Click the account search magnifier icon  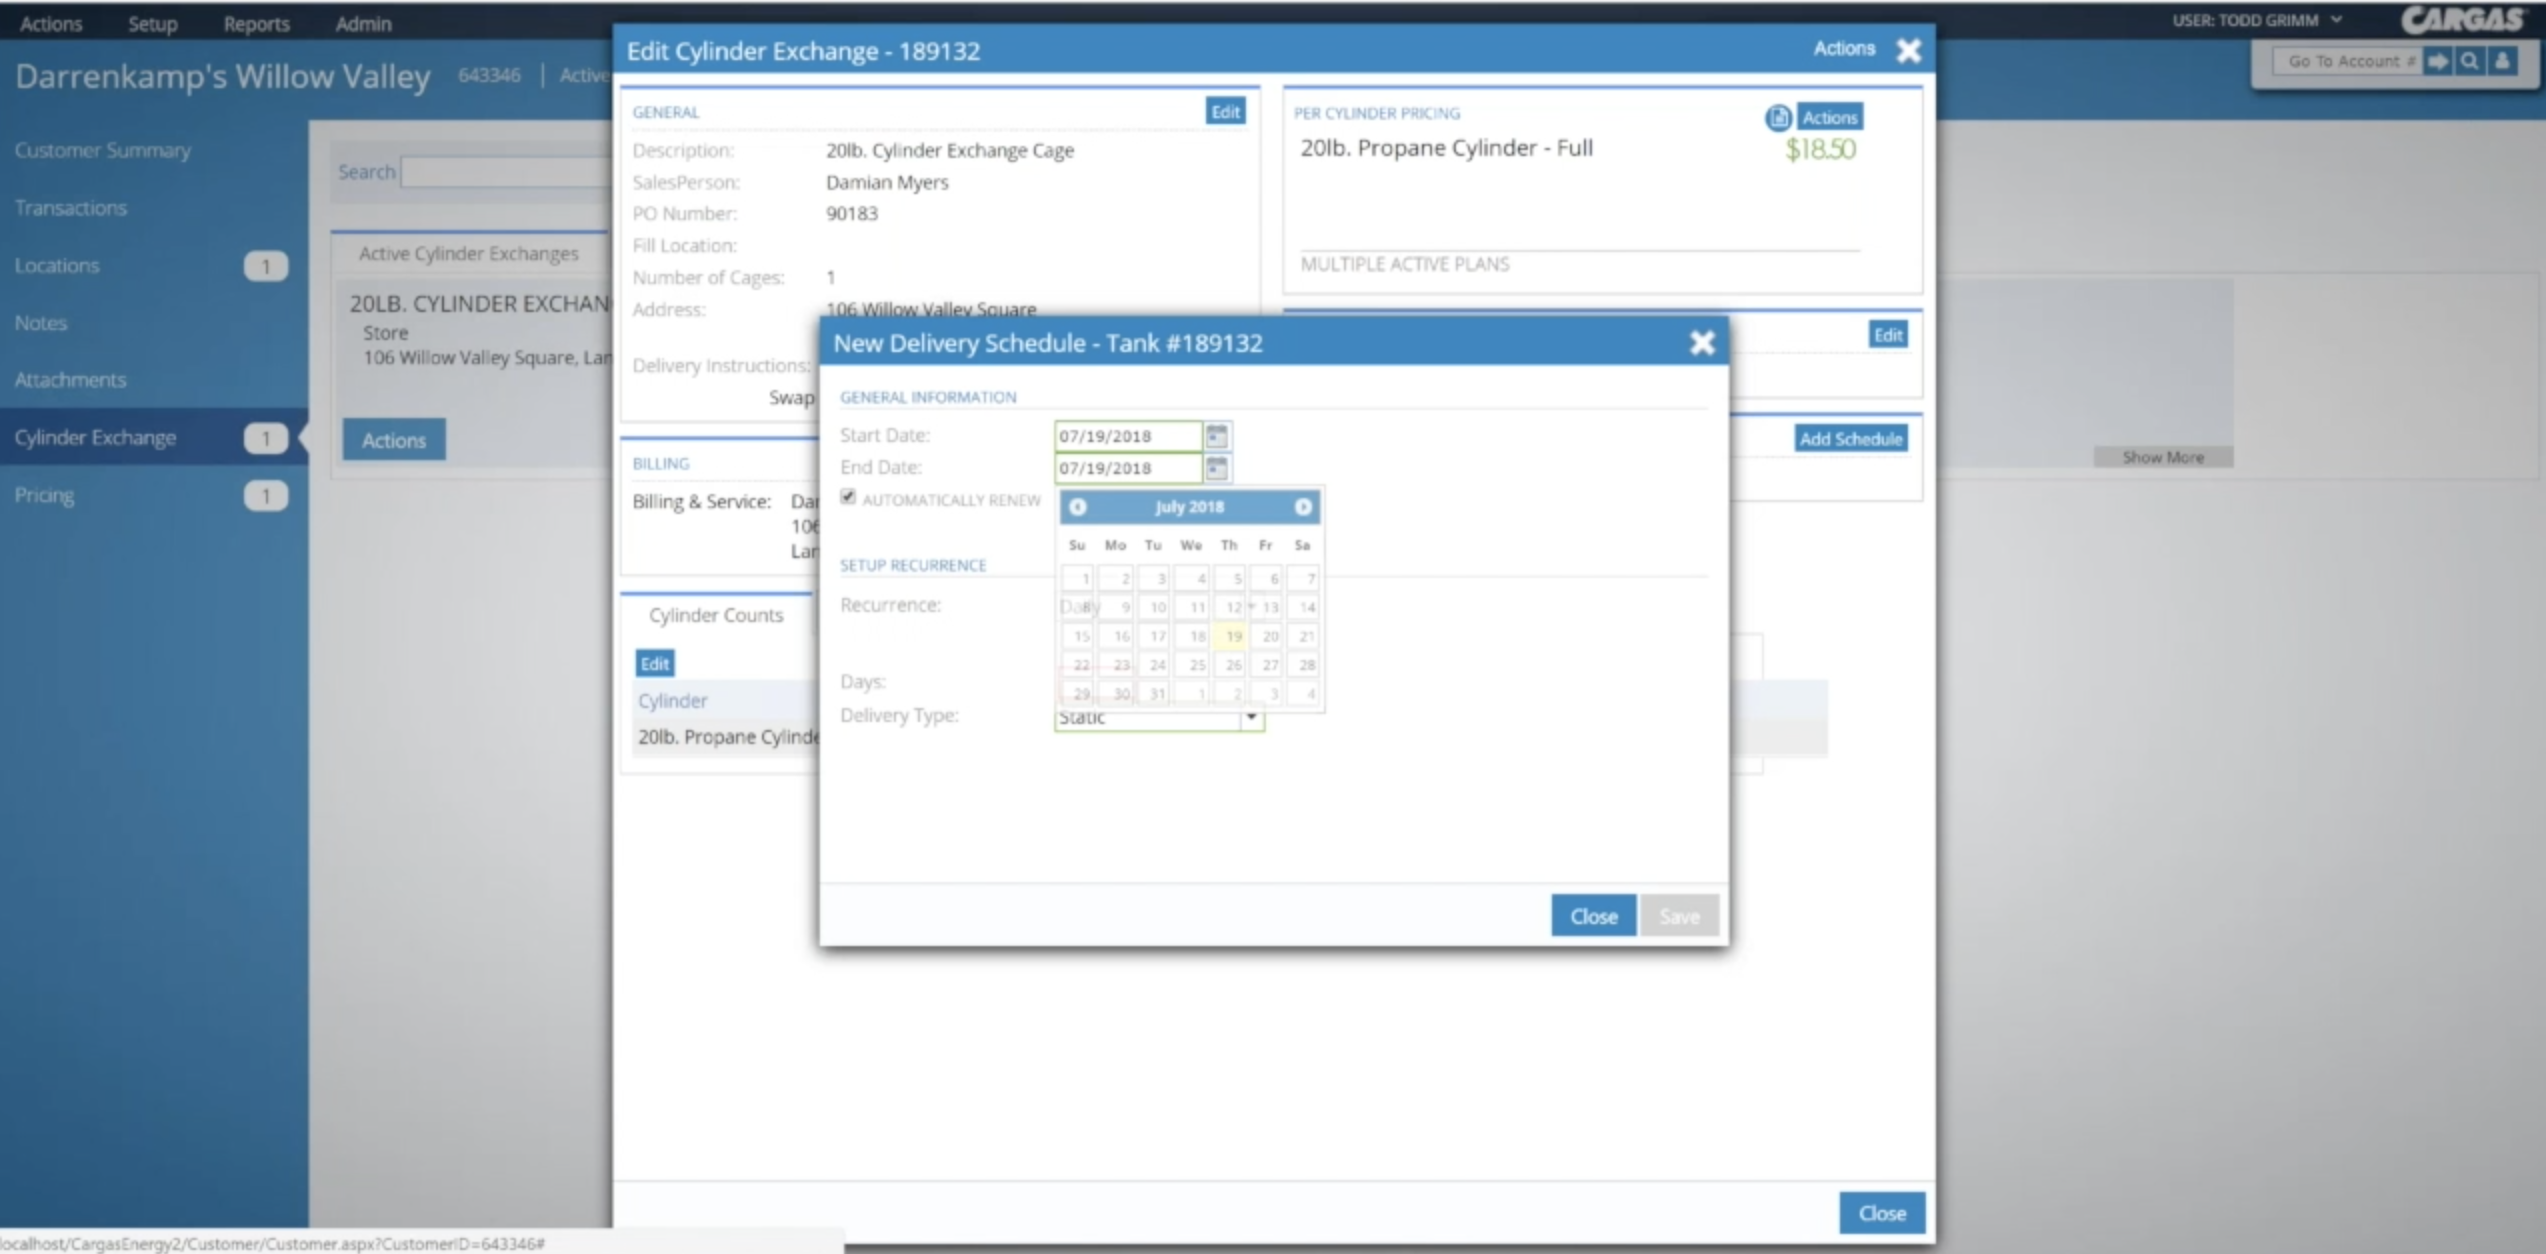pyautogui.click(x=2470, y=62)
